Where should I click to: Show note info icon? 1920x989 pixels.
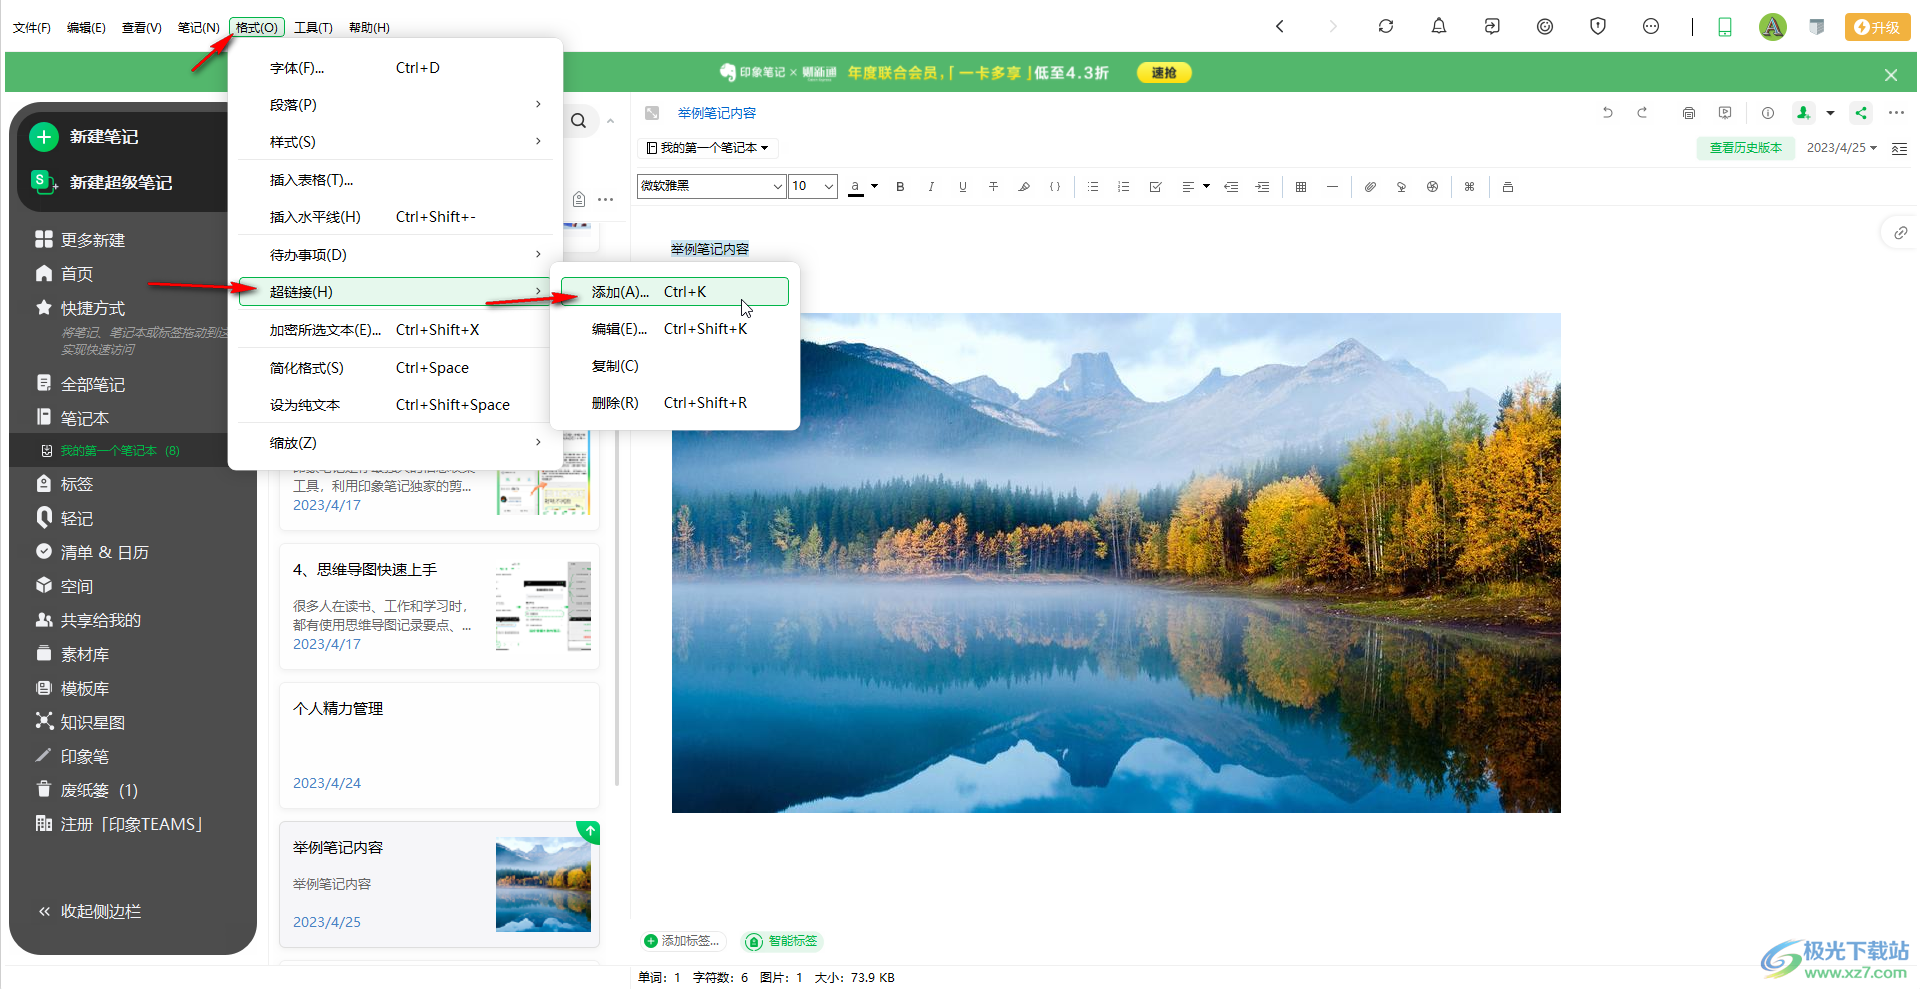pos(1767,113)
